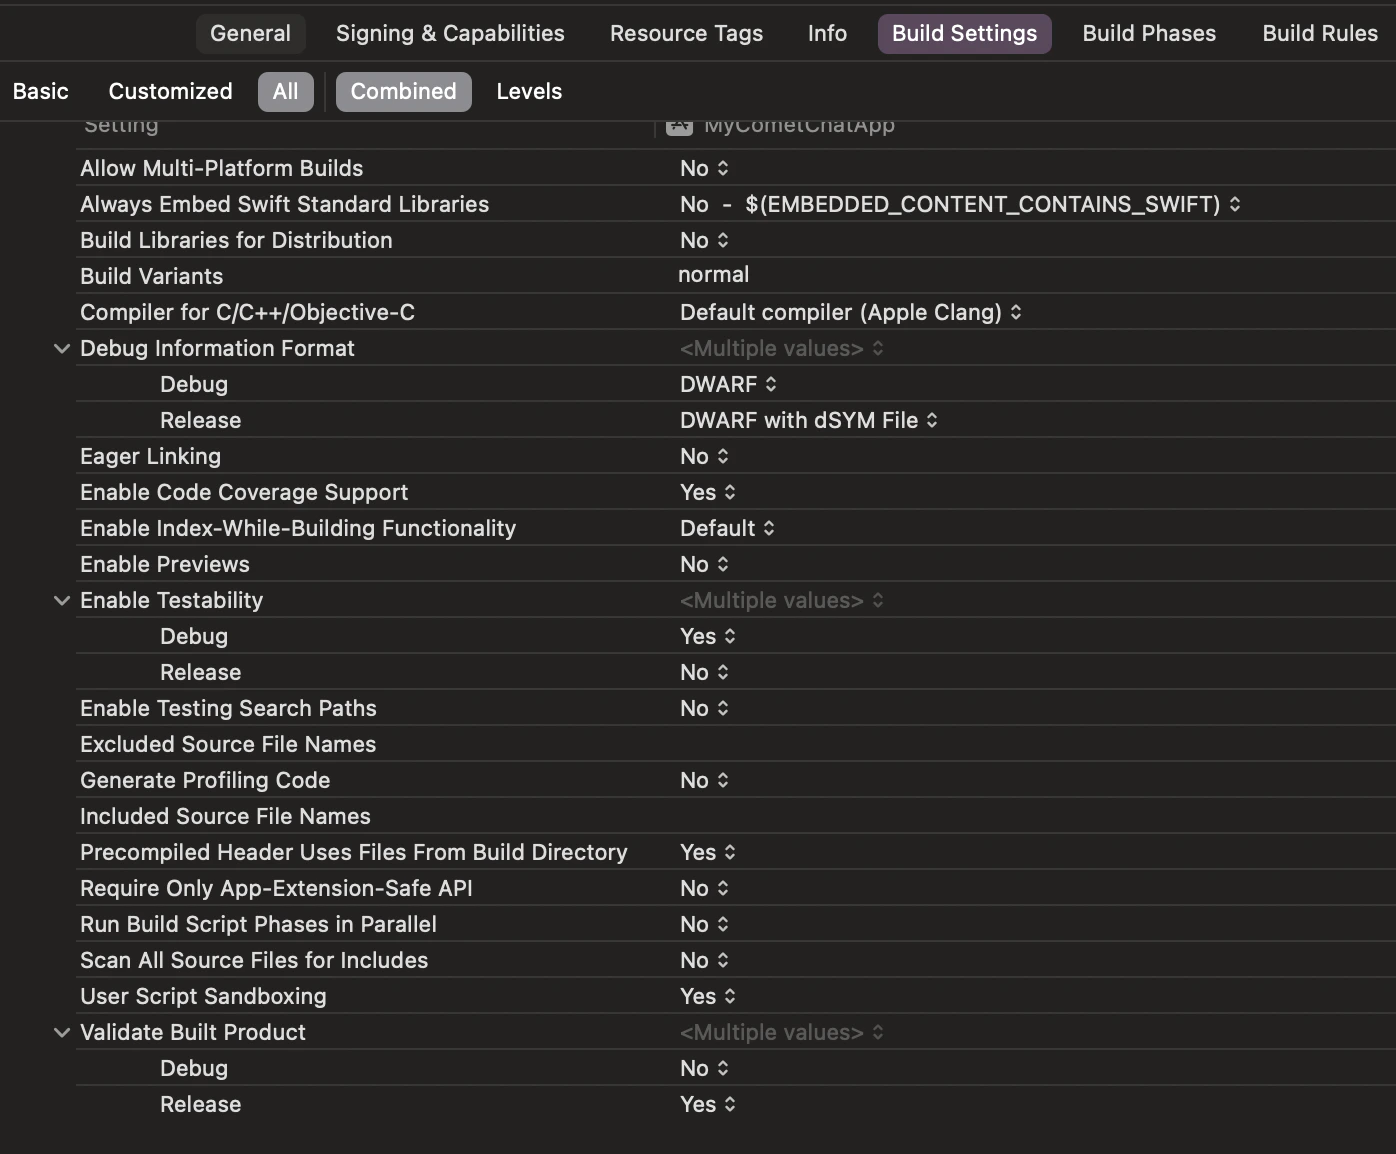Switch to the Build Phases tab
Image resolution: width=1396 pixels, height=1154 pixels.
[x=1149, y=33]
